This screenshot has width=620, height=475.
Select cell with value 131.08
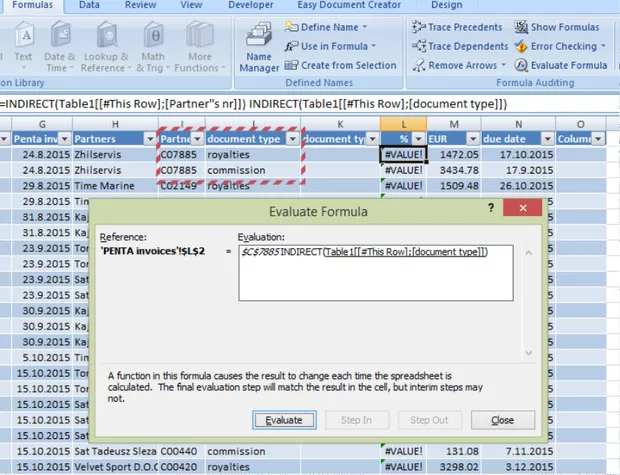[x=454, y=451]
